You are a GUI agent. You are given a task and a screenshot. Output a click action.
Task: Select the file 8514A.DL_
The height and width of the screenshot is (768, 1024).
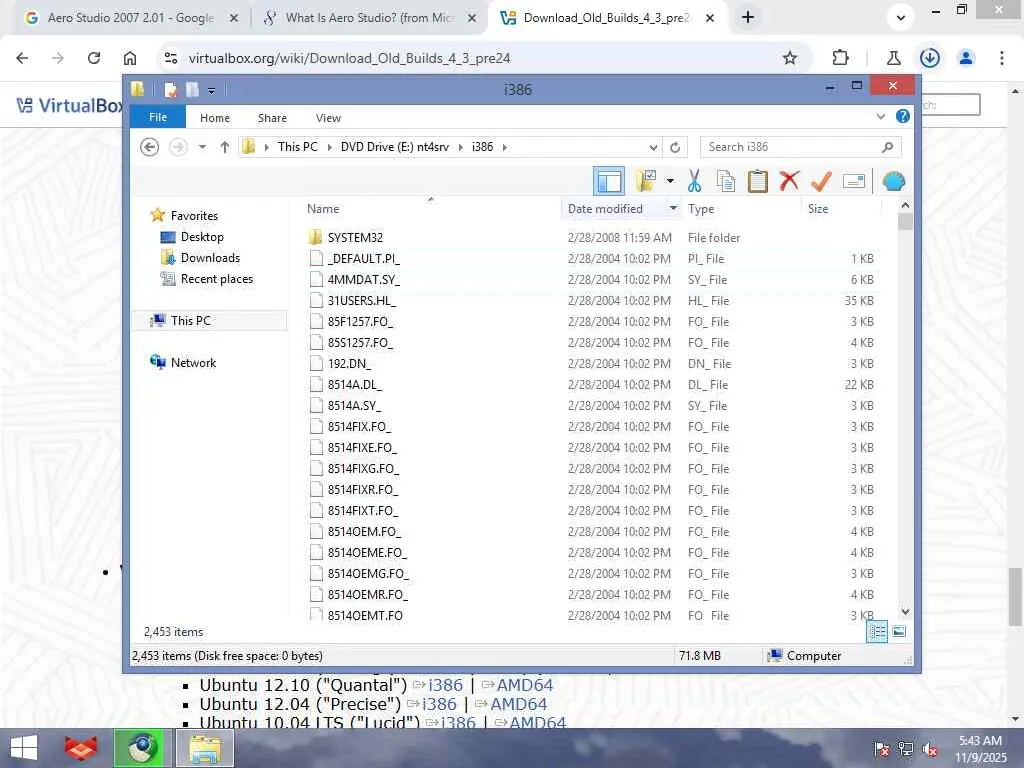coord(355,385)
